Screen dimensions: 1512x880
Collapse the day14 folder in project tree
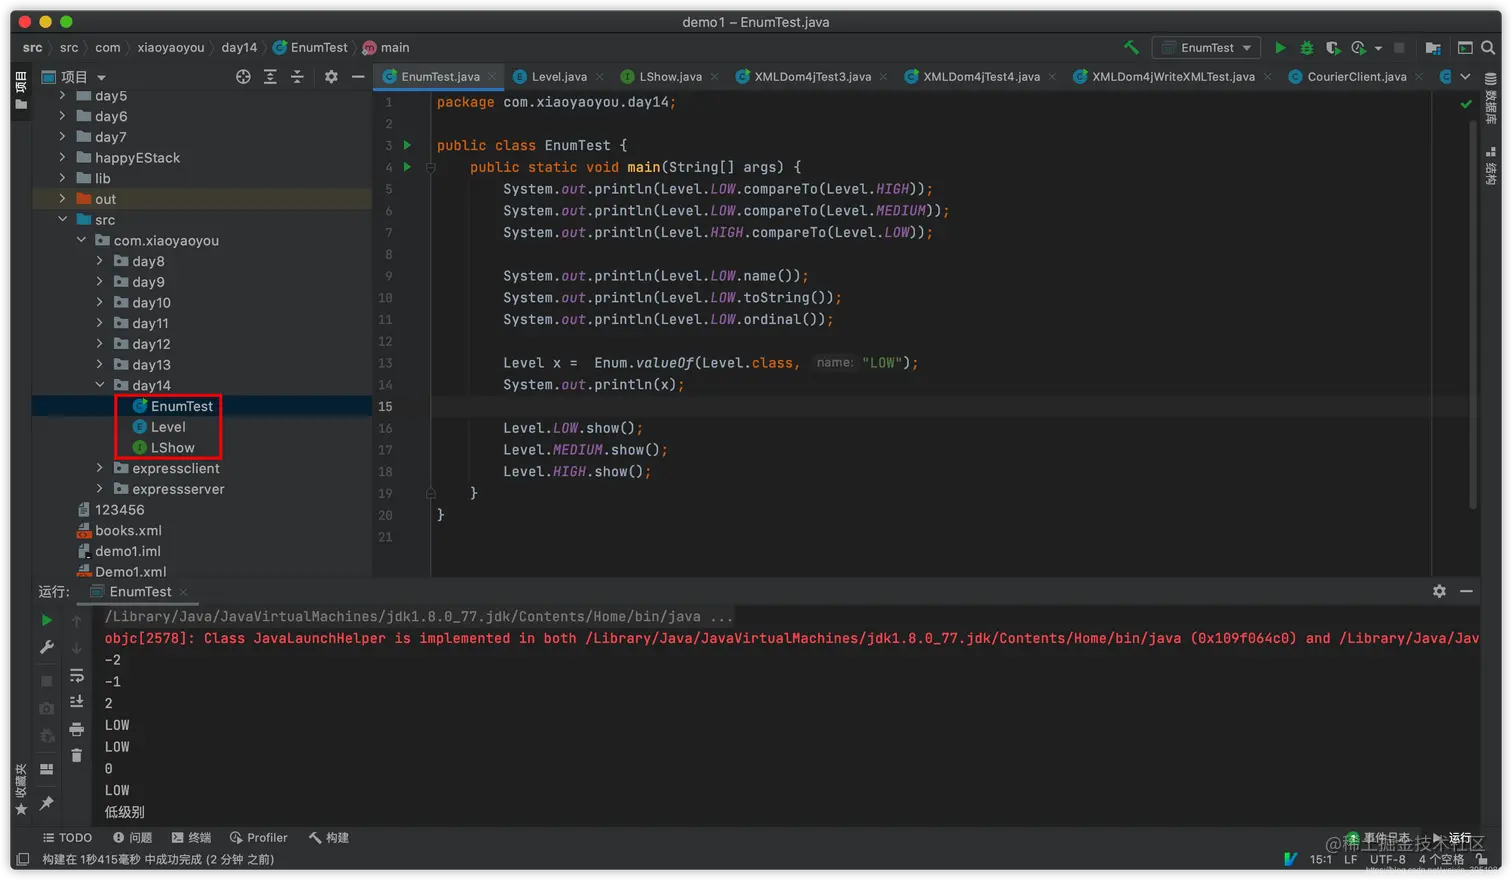(99, 385)
